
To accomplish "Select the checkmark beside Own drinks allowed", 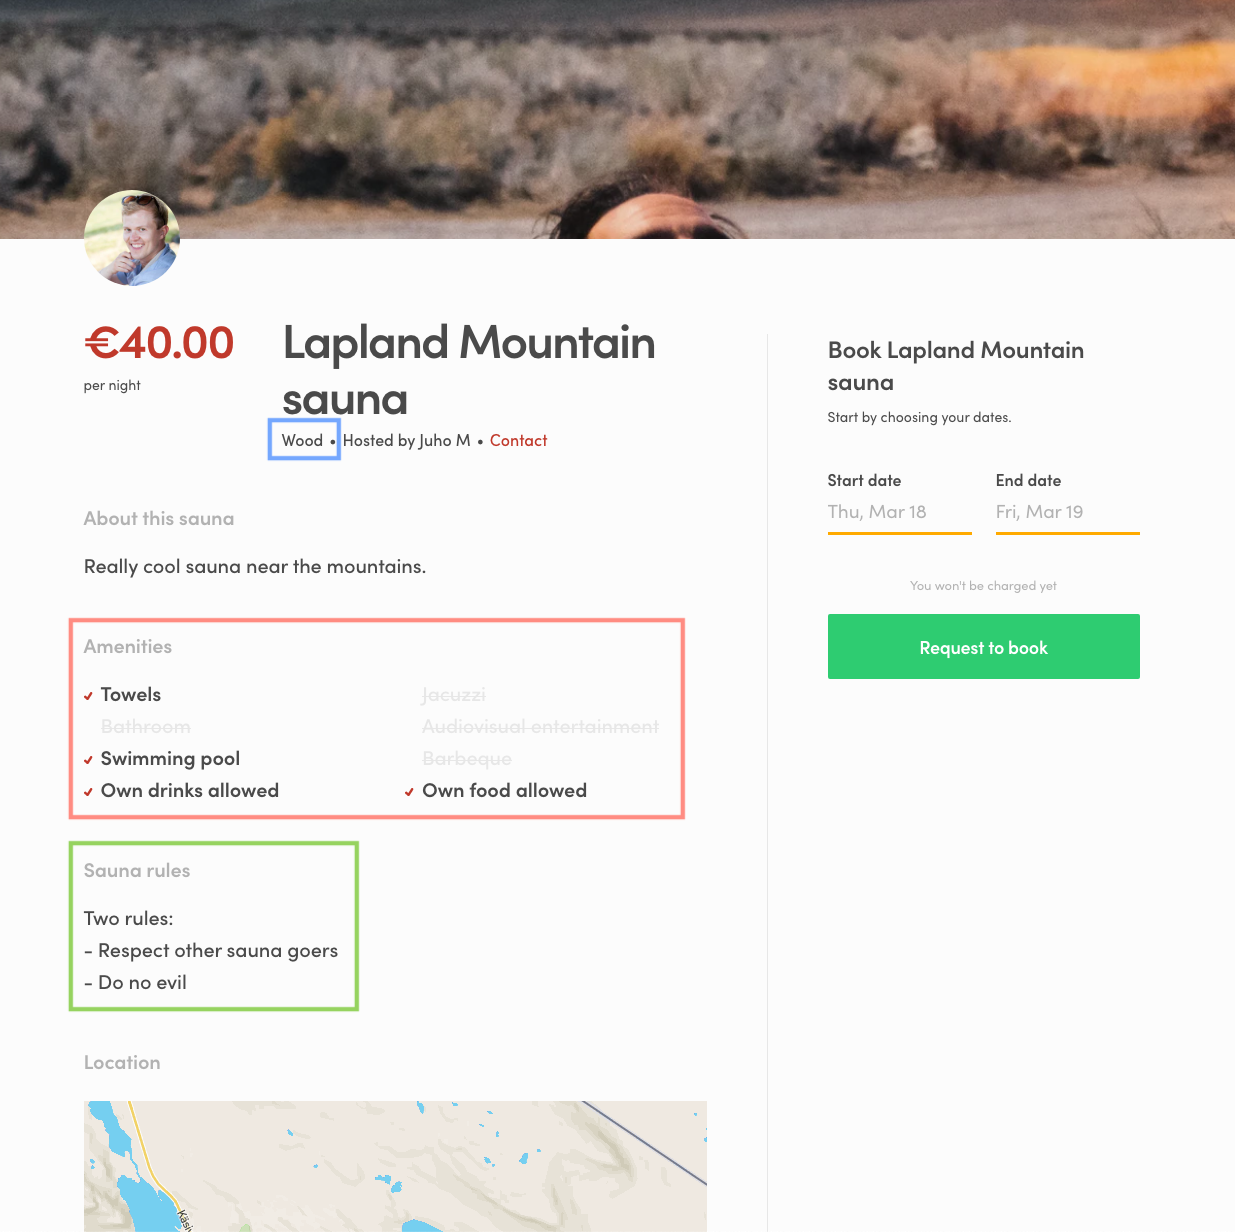I will 88,791.
